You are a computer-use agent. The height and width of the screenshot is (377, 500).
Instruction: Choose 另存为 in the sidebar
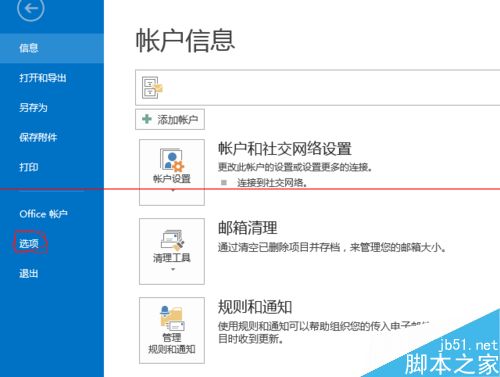(33, 108)
